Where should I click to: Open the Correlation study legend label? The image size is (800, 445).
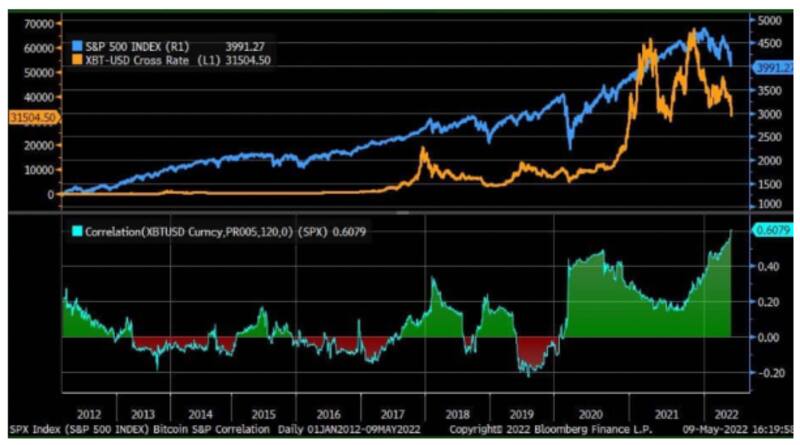tap(210, 231)
